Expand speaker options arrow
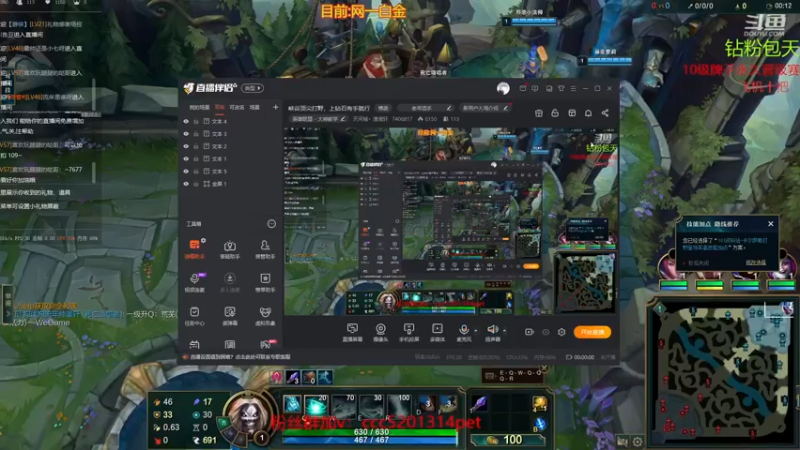This screenshot has width=800, height=450. [x=505, y=330]
